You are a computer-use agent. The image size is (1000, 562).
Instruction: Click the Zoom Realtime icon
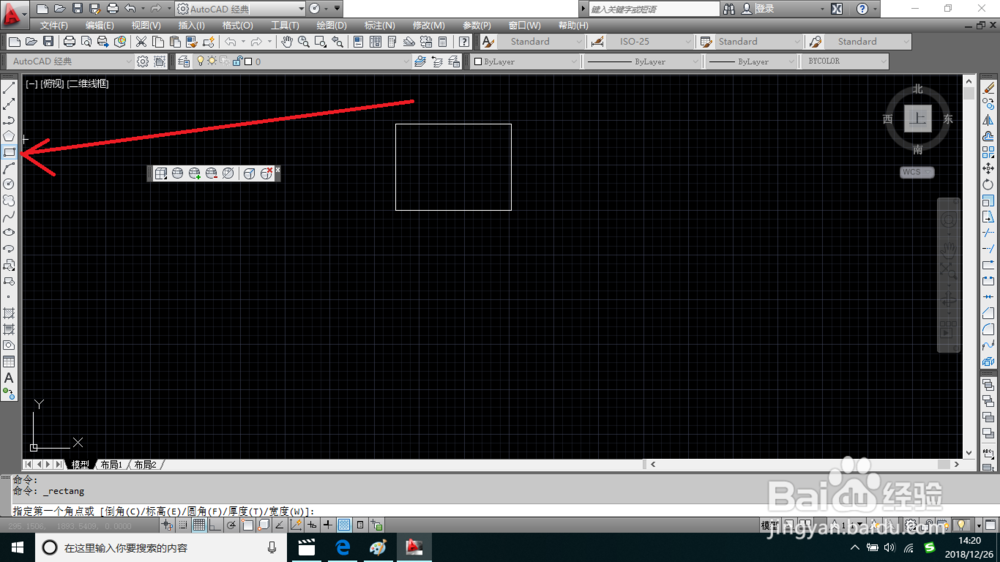(x=304, y=41)
